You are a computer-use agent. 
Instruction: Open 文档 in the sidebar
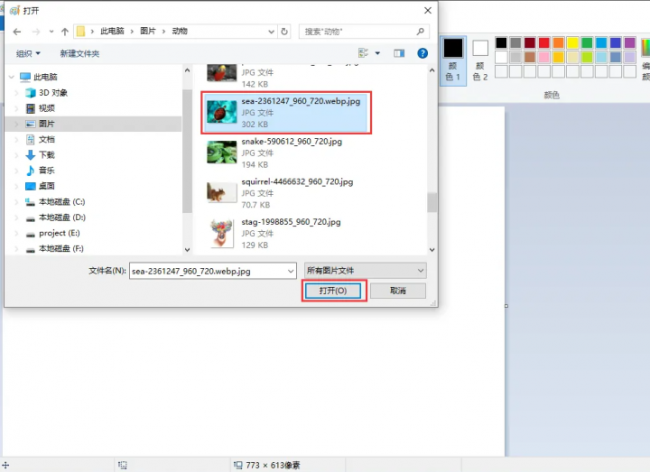click(46, 139)
